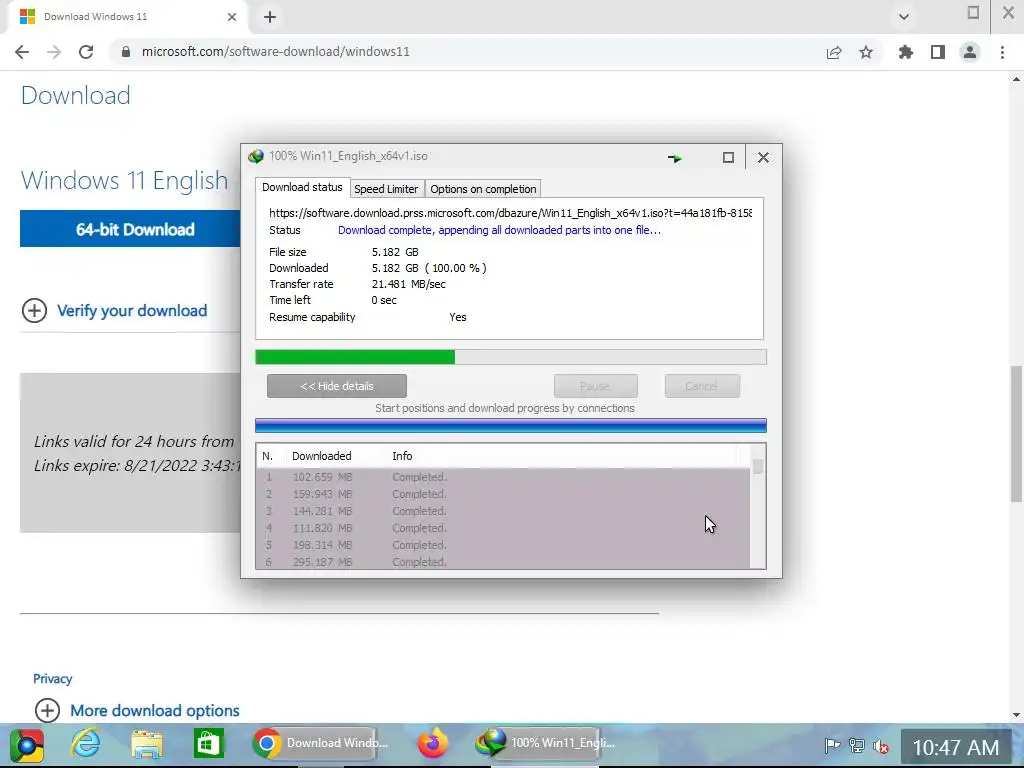
Task: Reload the Microsoft download page
Action: click(86, 52)
